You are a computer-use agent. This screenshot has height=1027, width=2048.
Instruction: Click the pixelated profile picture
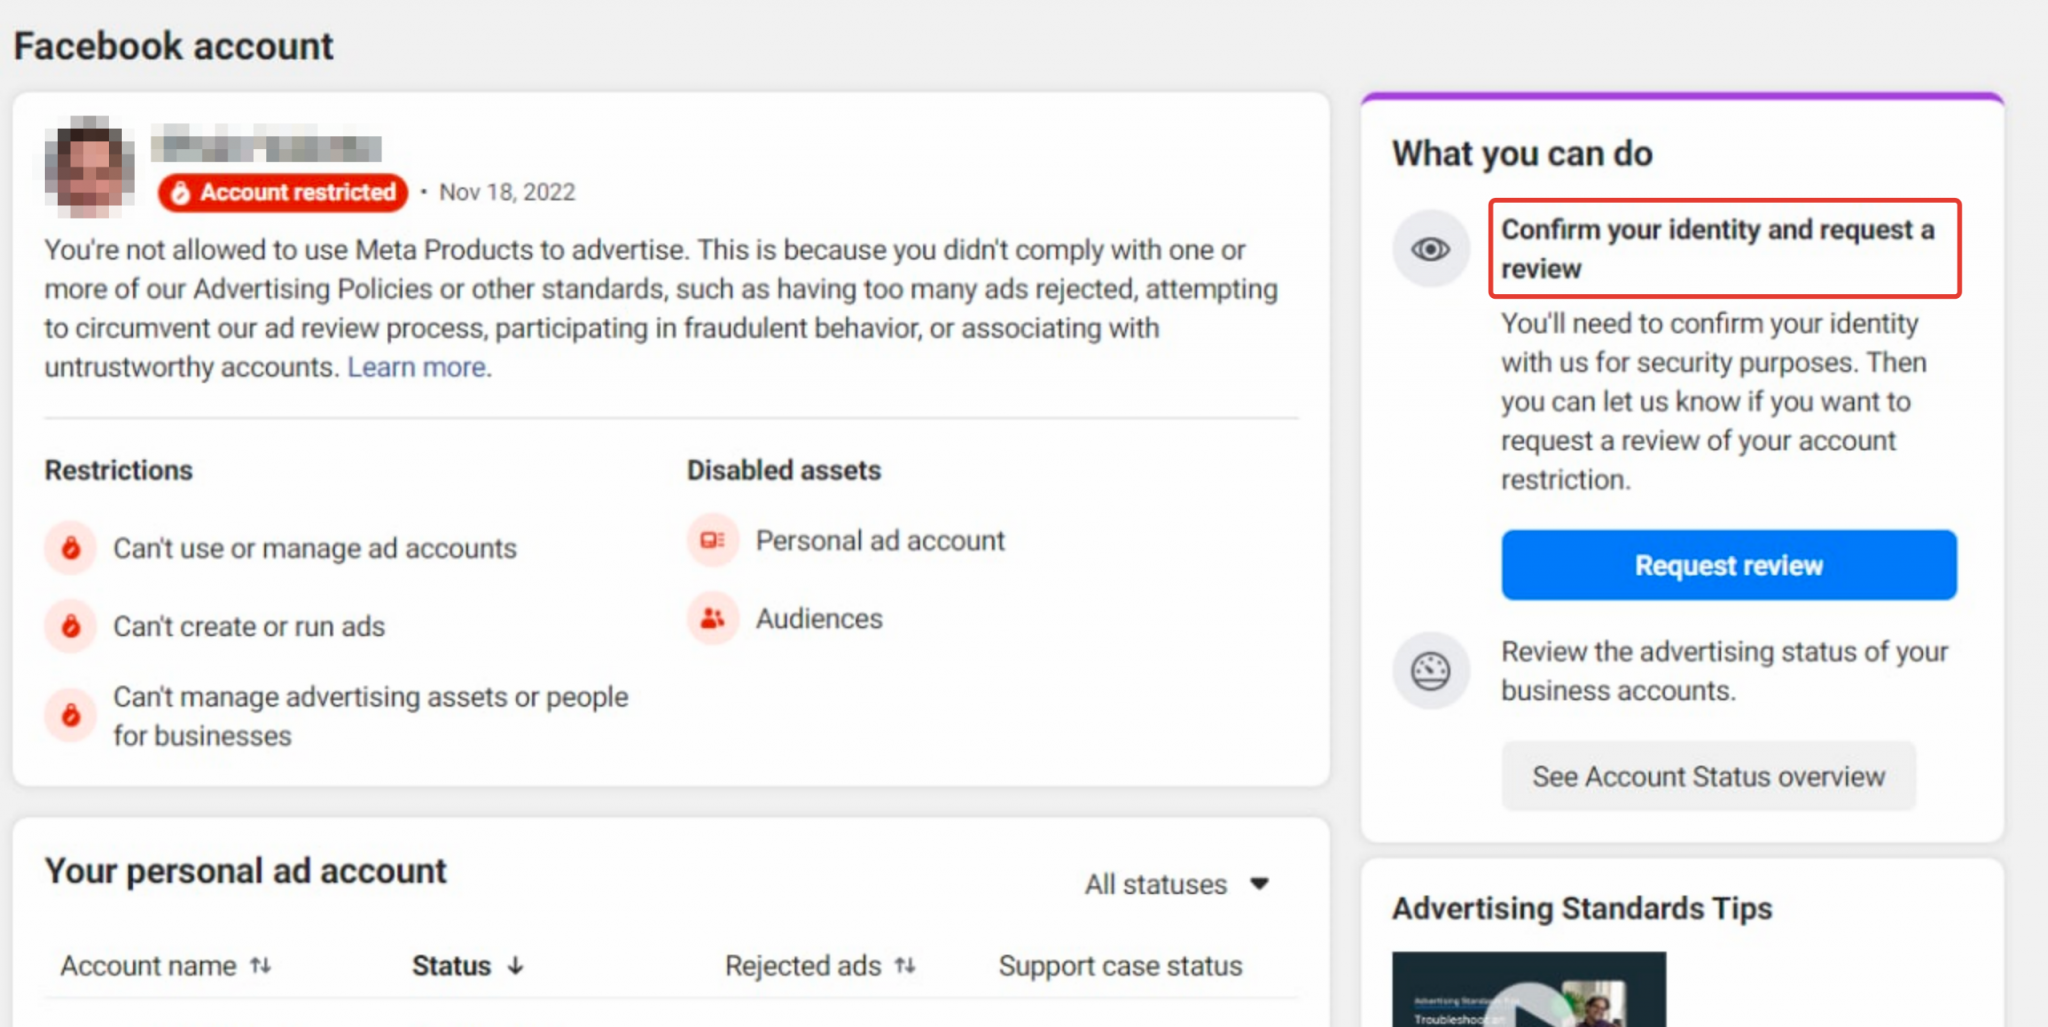pyautogui.click(x=89, y=167)
